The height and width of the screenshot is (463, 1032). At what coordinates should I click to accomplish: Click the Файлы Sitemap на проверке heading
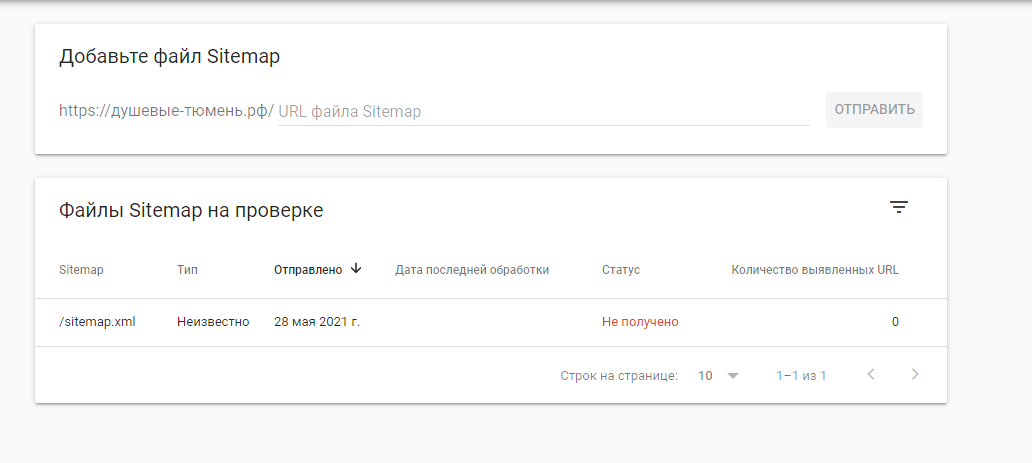click(191, 210)
